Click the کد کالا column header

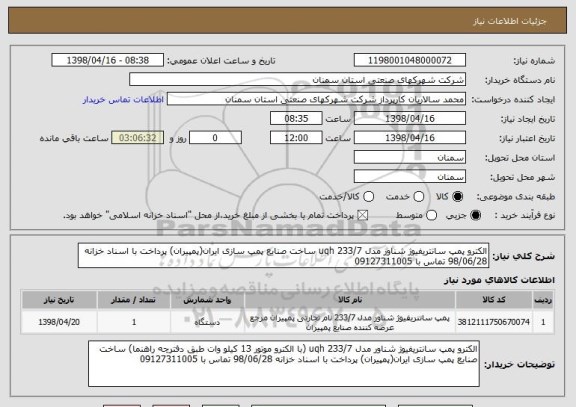[x=494, y=300]
